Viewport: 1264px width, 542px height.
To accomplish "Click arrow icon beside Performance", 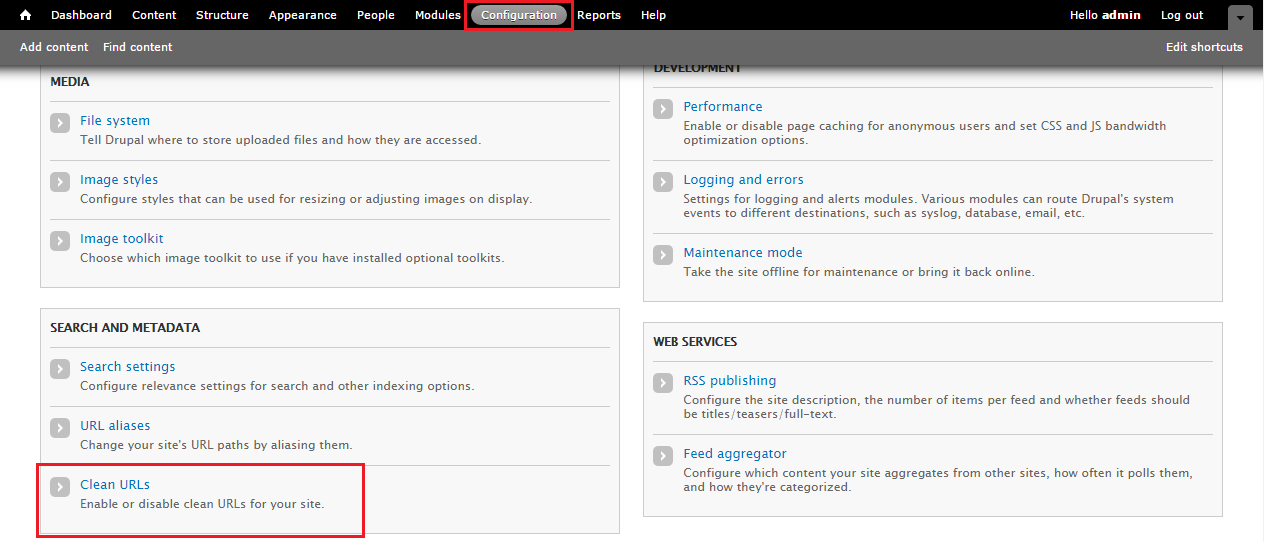I will click(x=663, y=109).
